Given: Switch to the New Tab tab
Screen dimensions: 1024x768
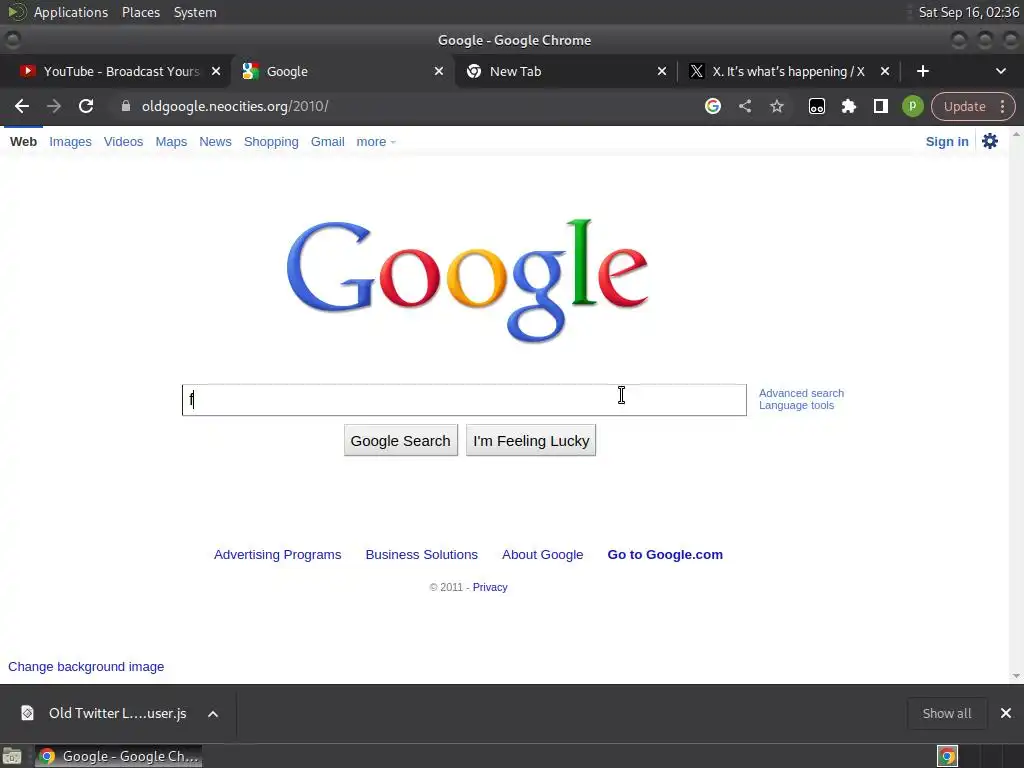Looking at the screenshot, I should [566, 71].
